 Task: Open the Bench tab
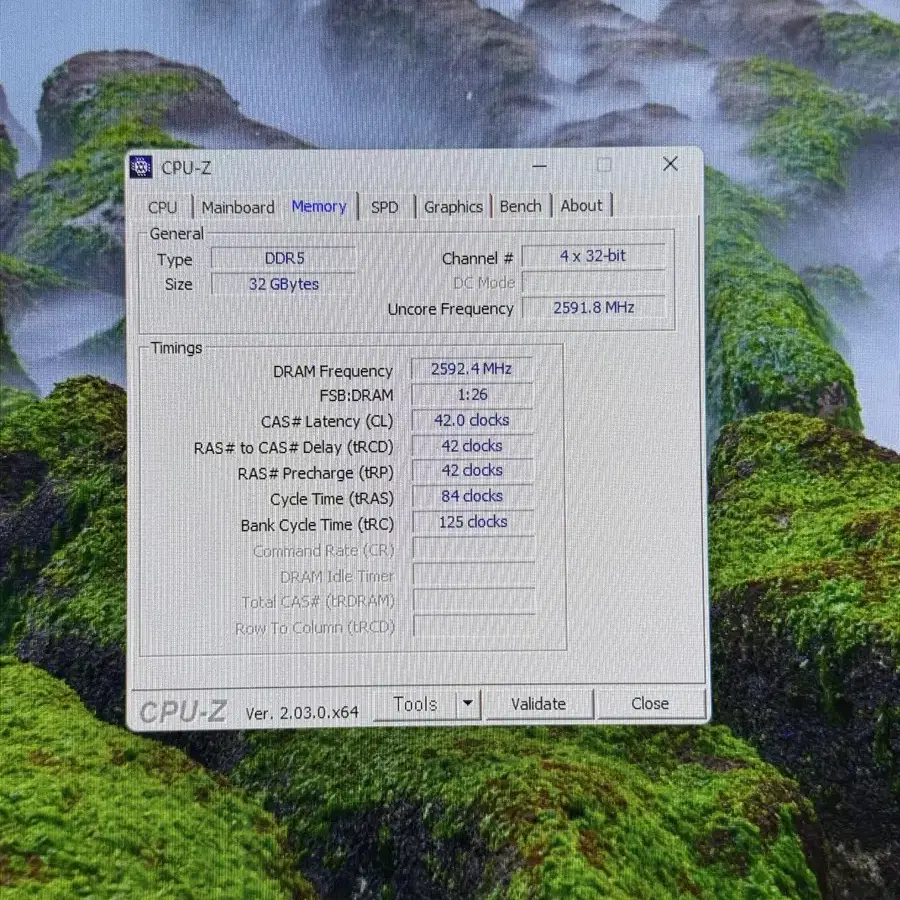(x=521, y=206)
